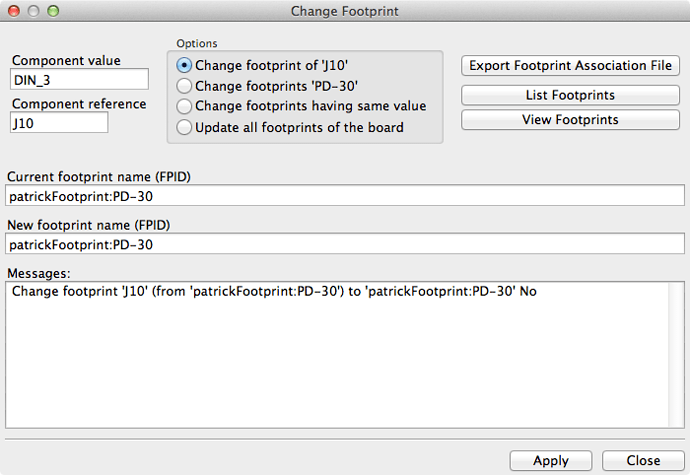Click the green zoom window button
The image size is (690, 475).
(x=53, y=11)
